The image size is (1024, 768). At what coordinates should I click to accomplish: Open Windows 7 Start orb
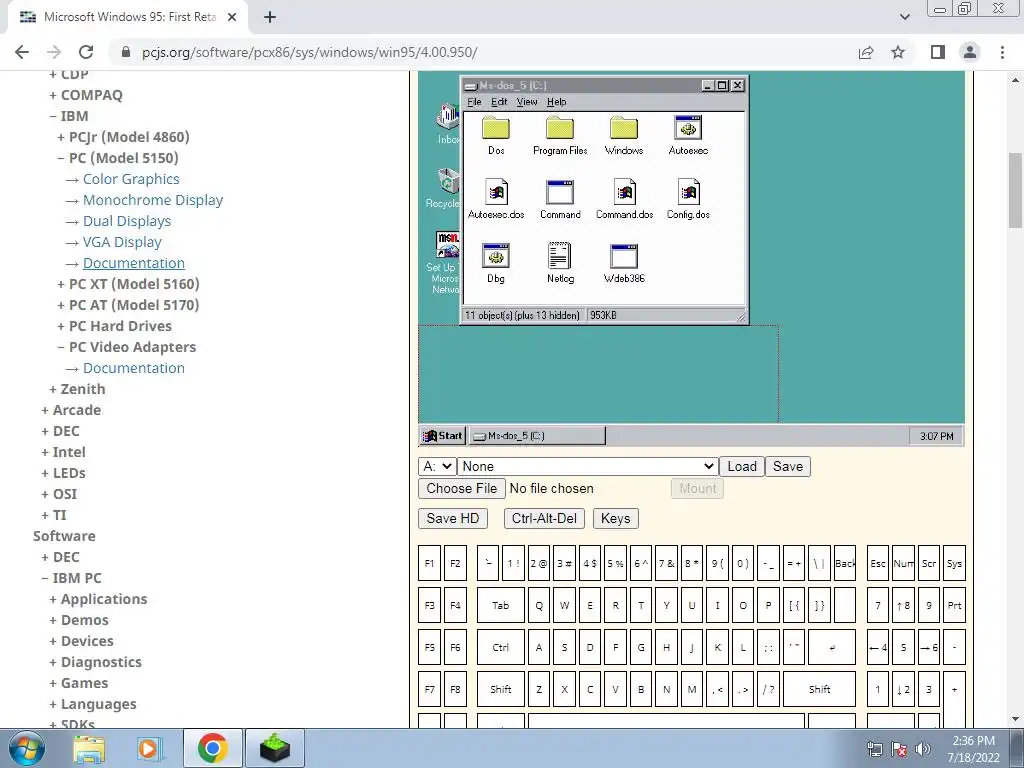[27, 748]
